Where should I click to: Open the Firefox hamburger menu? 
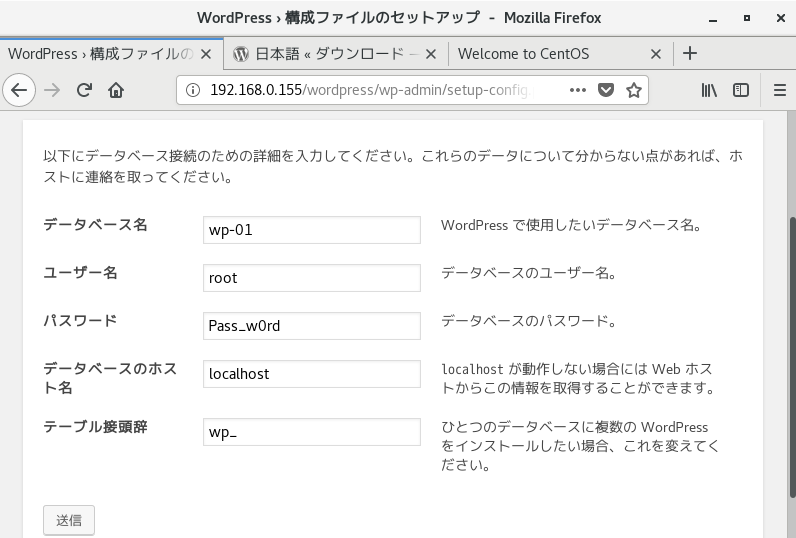[780, 90]
